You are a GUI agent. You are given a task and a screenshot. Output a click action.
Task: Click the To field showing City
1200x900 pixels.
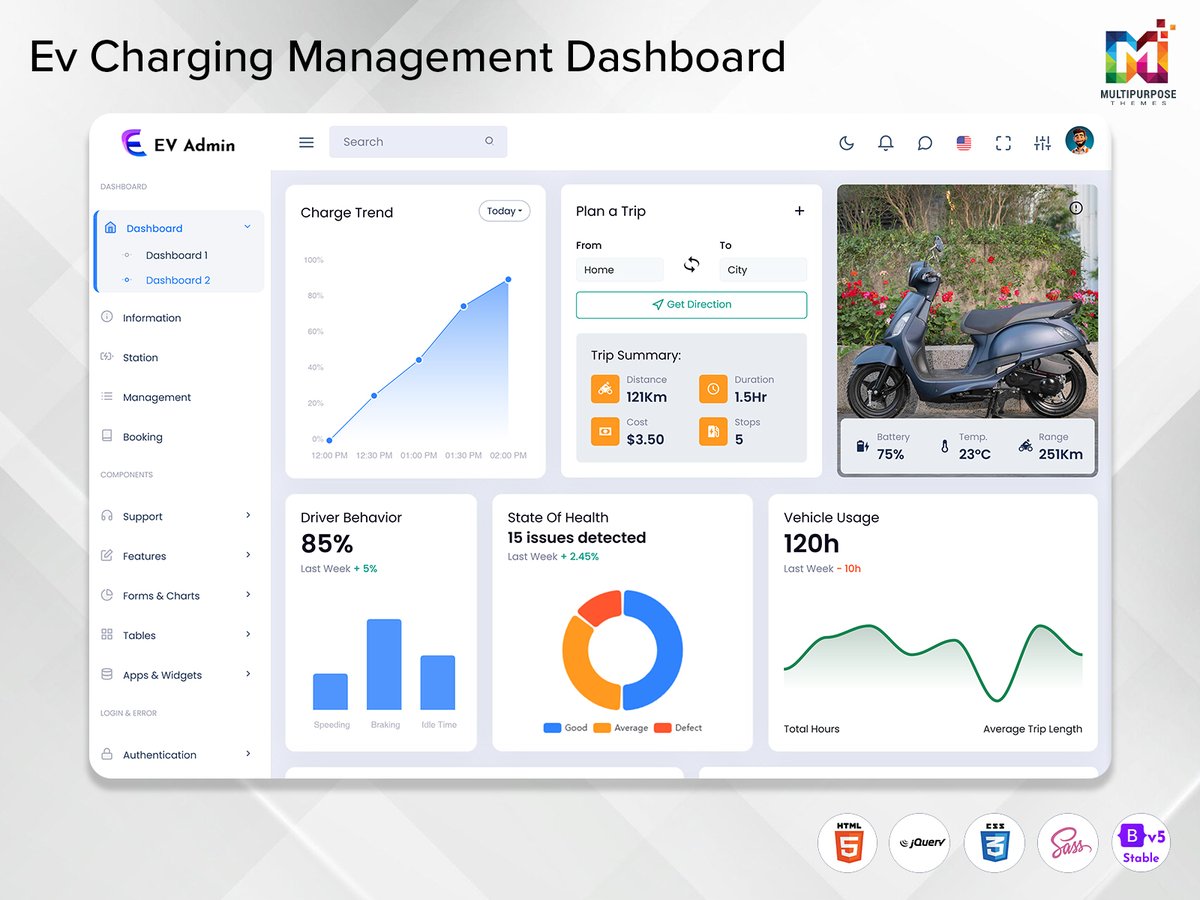(x=763, y=270)
